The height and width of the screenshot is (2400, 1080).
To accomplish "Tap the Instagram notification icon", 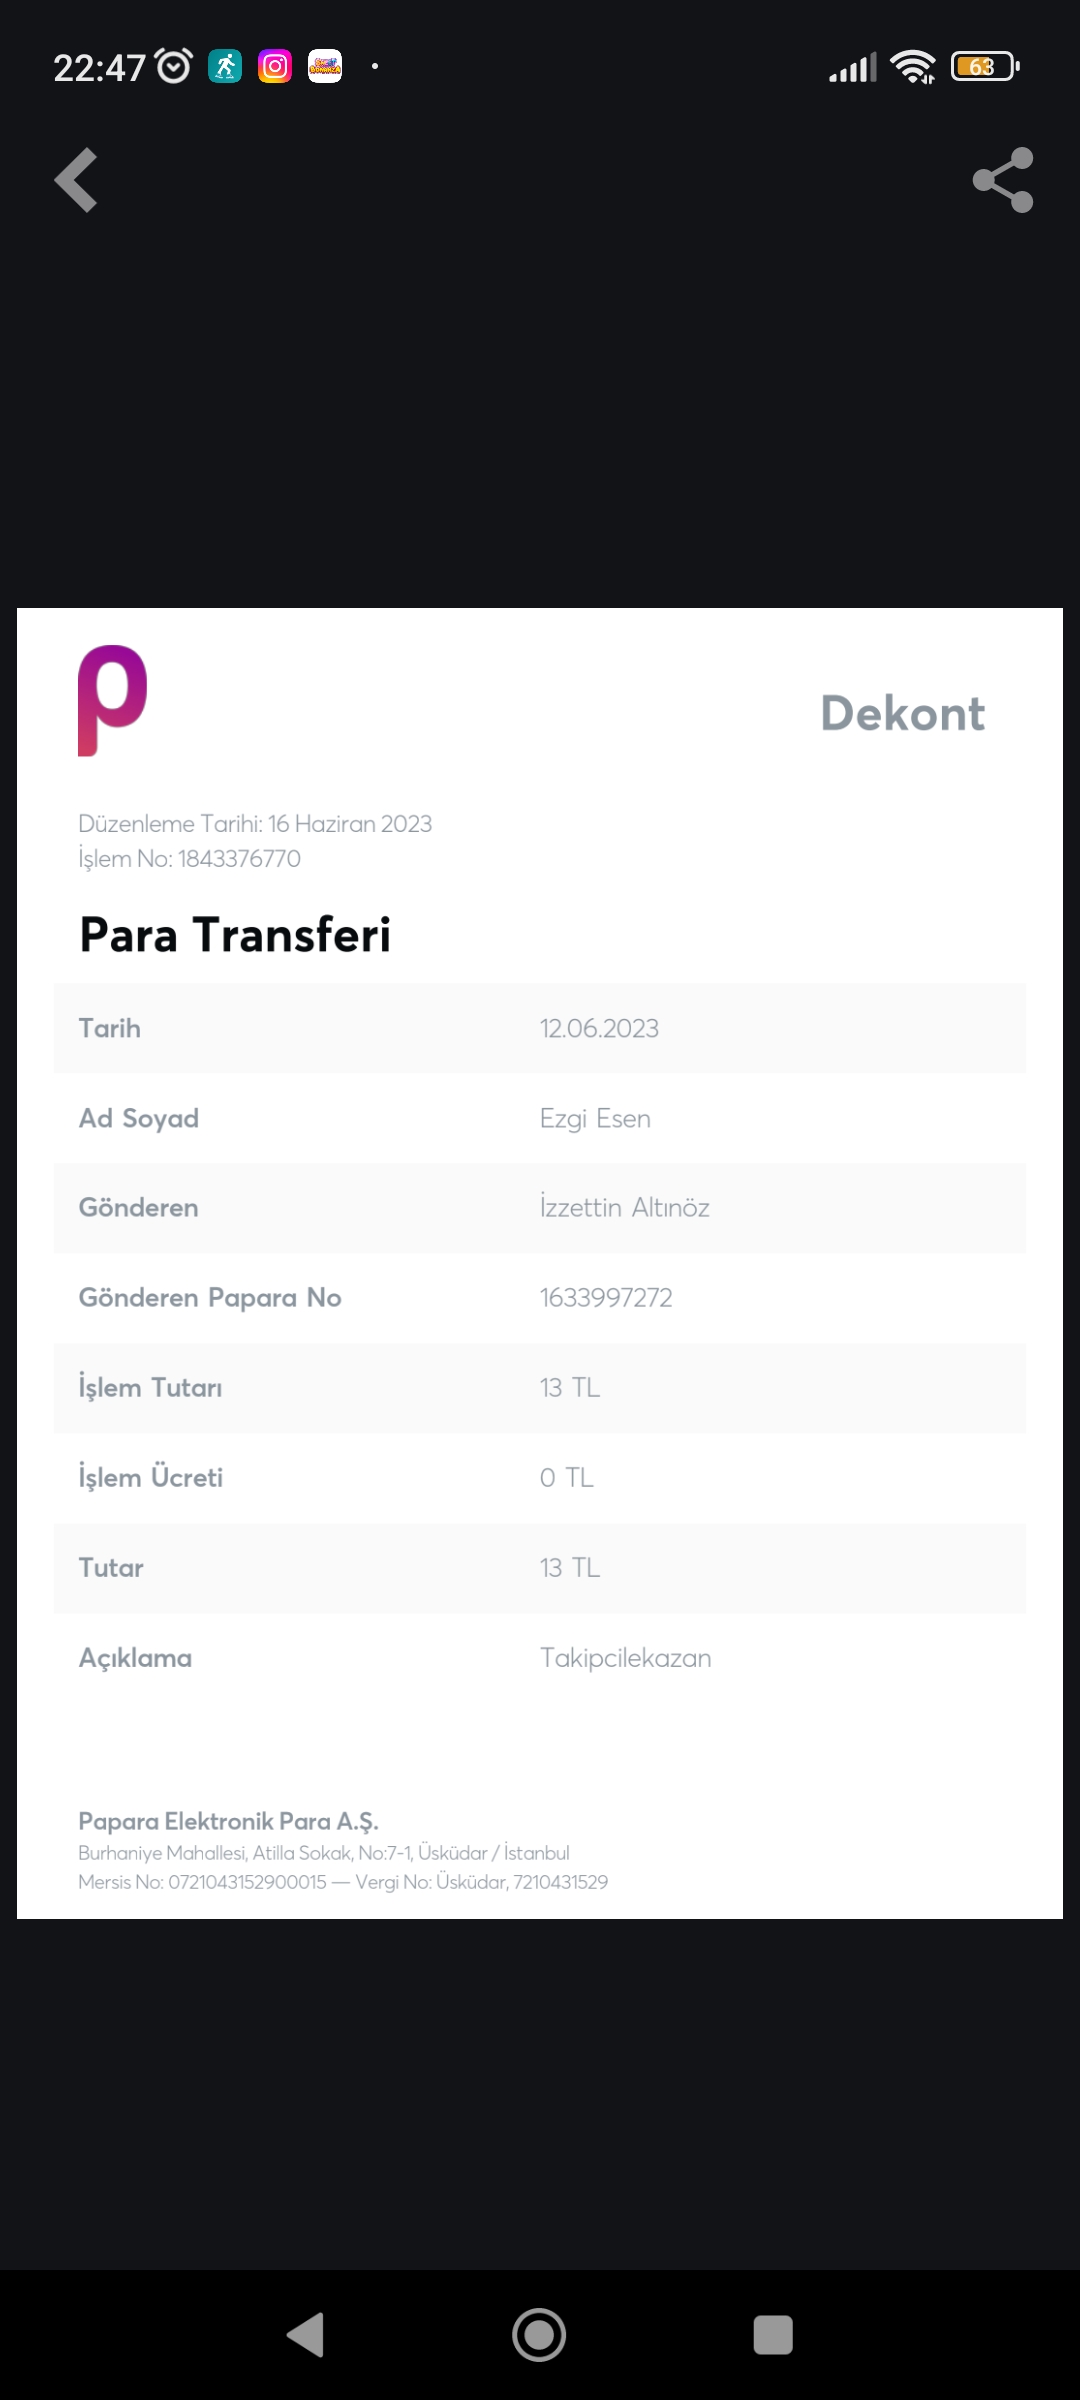I will [x=275, y=67].
